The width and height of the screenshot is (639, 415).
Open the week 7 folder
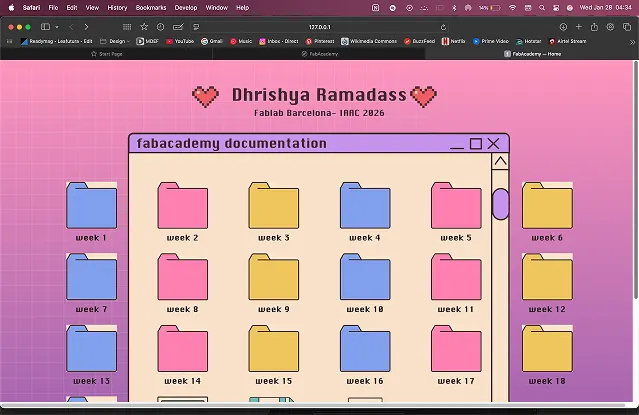(x=91, y=277)
